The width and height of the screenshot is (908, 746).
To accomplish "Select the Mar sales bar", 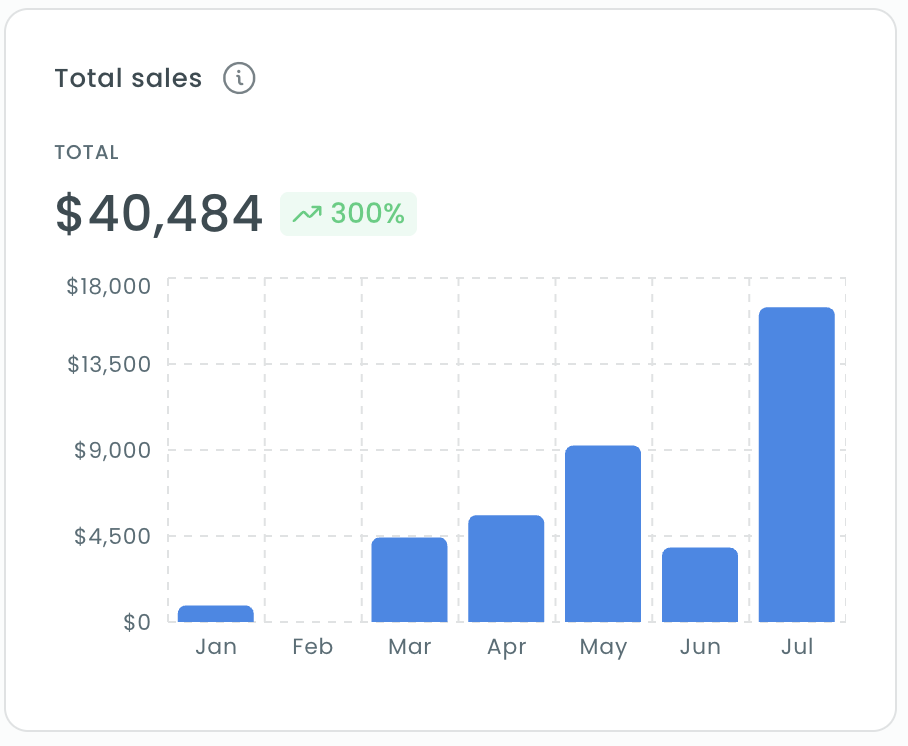I will (x=409, y=580).
